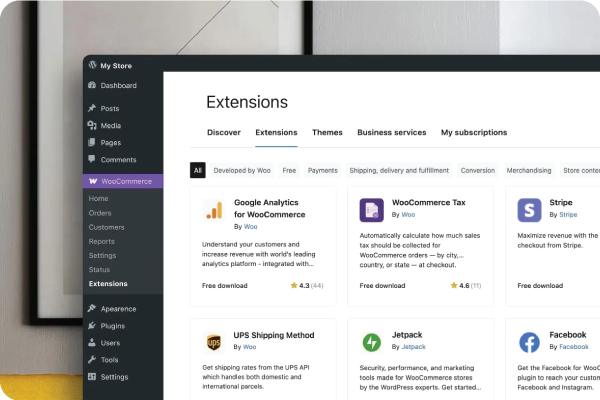Open Extensions submenu item in sidebar

[x=108, y=284]
